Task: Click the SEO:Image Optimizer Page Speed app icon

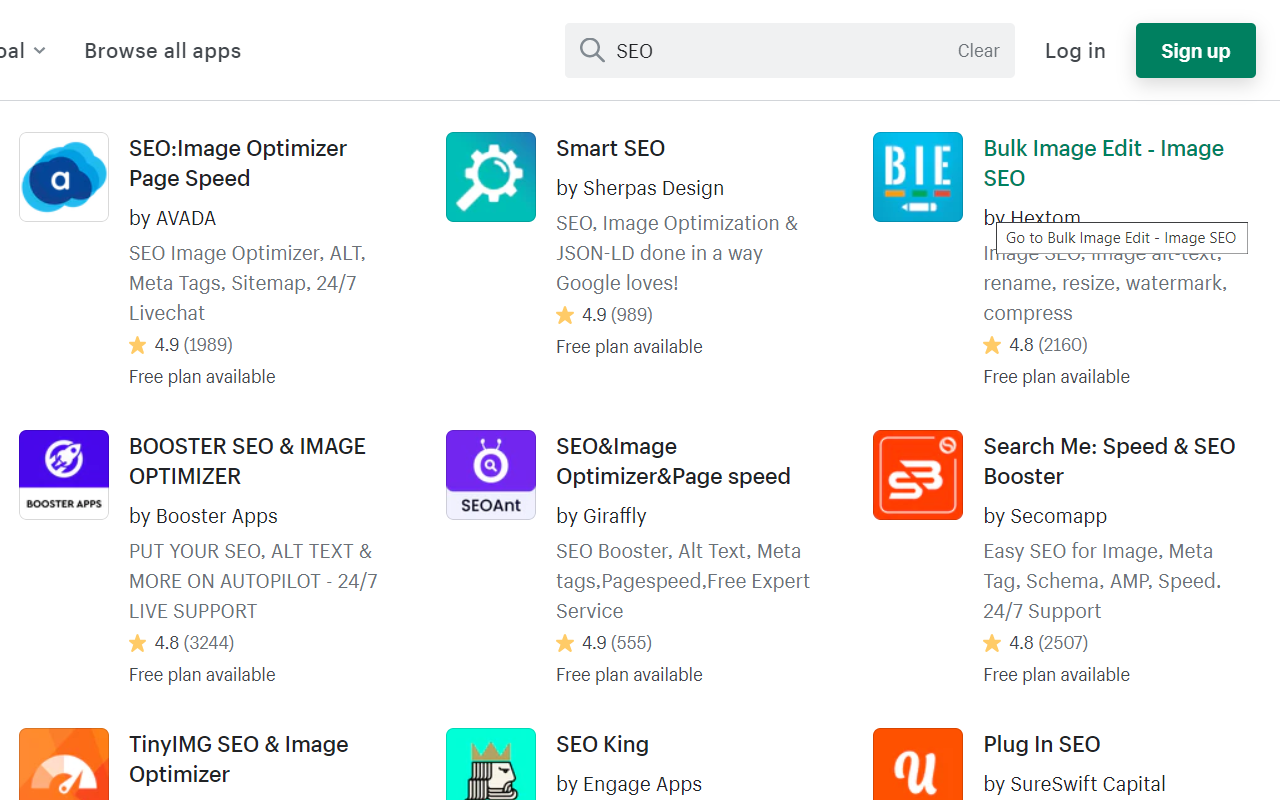Action: coord(63,177)
